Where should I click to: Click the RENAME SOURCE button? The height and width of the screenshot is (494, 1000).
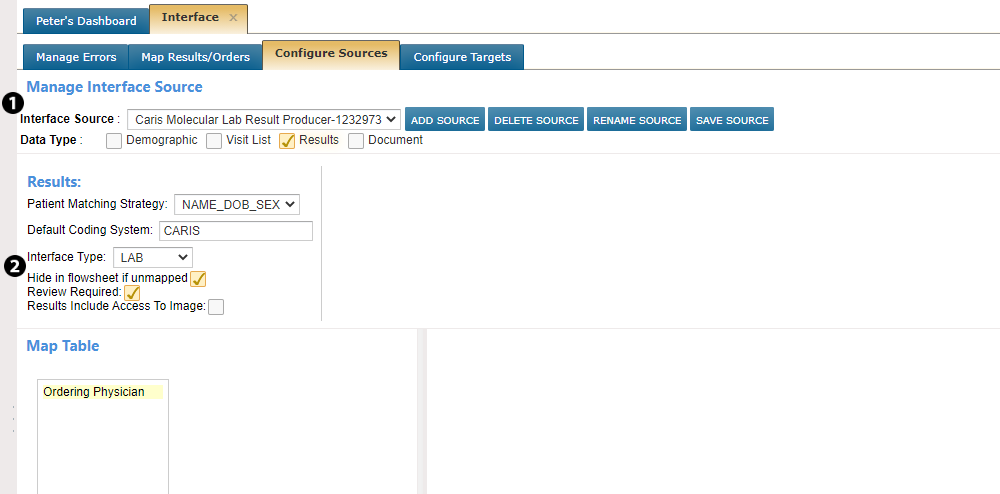[637, 120]
